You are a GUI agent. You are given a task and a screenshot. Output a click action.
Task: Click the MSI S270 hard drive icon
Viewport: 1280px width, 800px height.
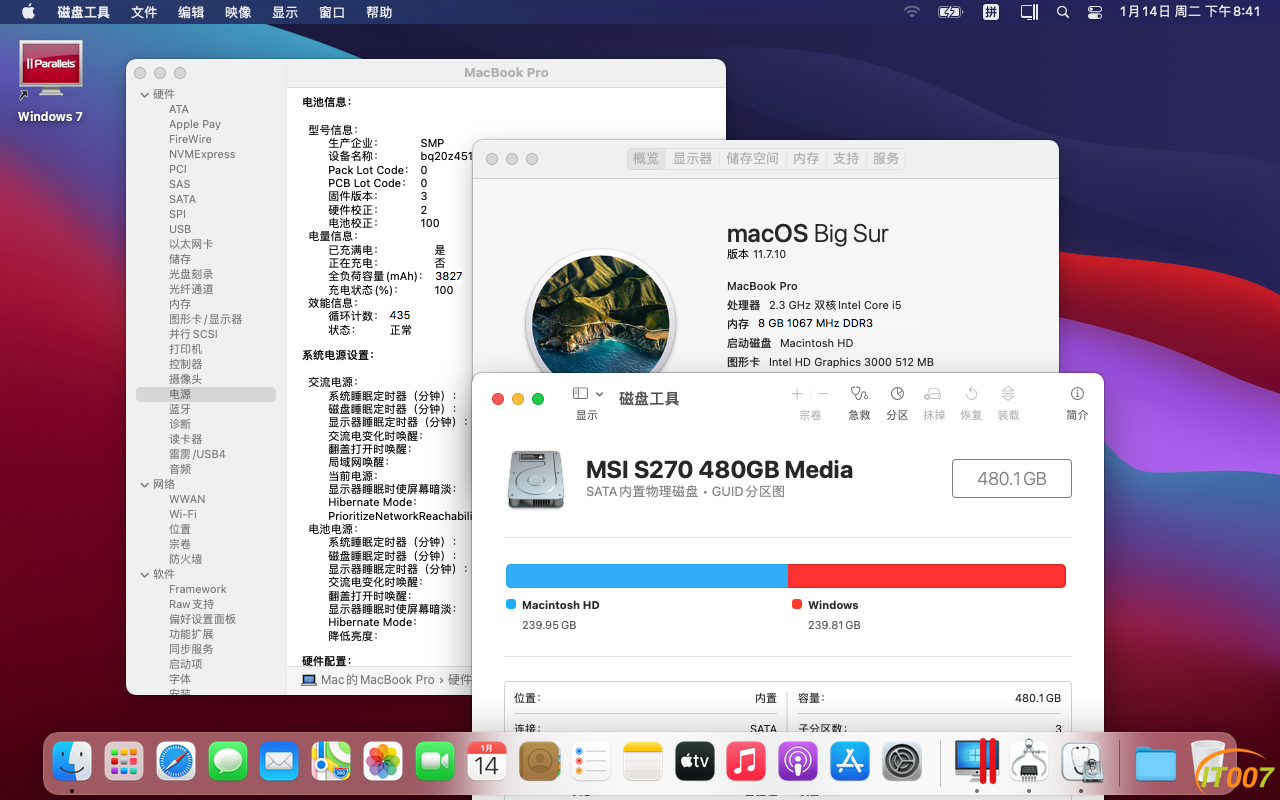click(536, 479)
